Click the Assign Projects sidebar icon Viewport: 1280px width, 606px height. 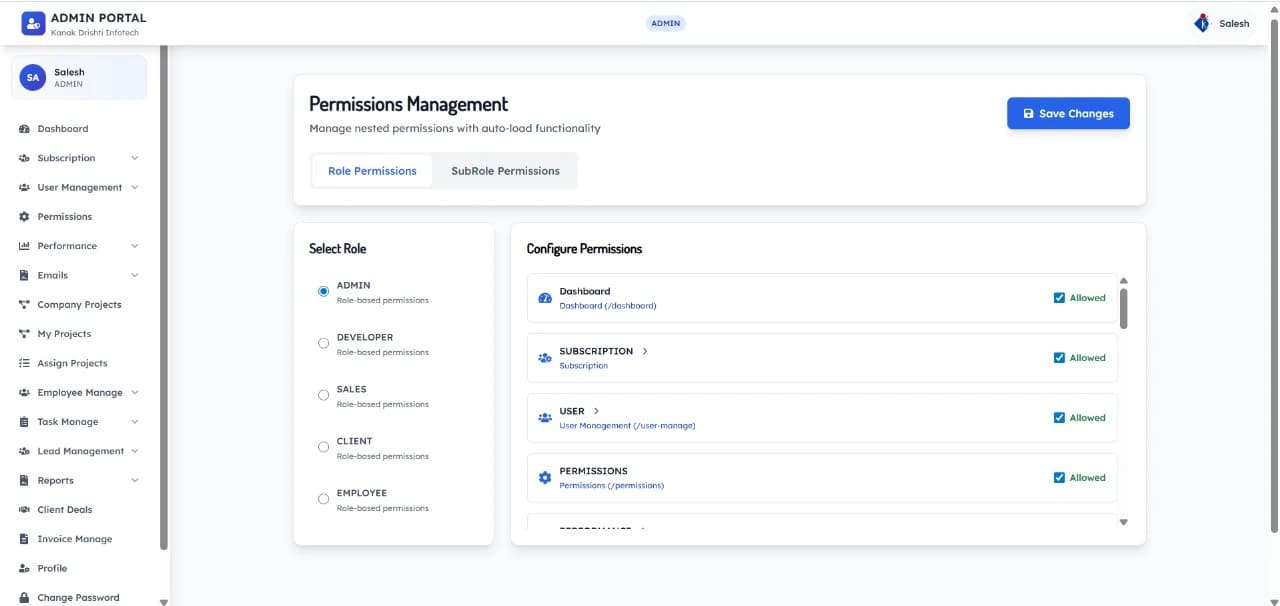24,363
